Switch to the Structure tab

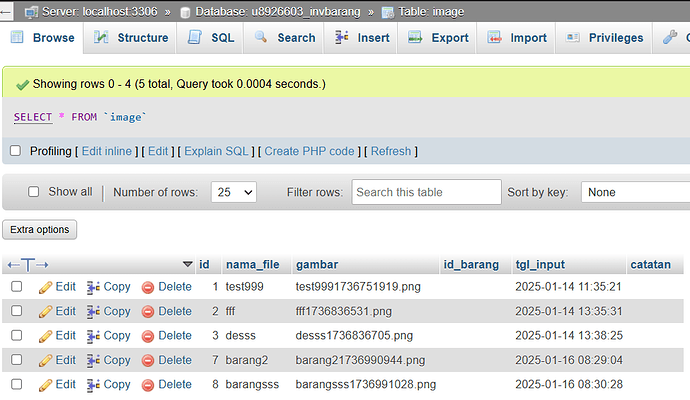(131, 38)
